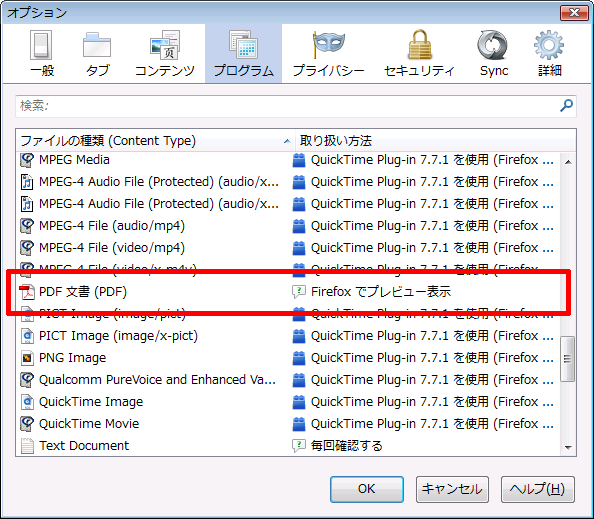Open the プライバシー mask icon panel

click(x=328, y=54)
